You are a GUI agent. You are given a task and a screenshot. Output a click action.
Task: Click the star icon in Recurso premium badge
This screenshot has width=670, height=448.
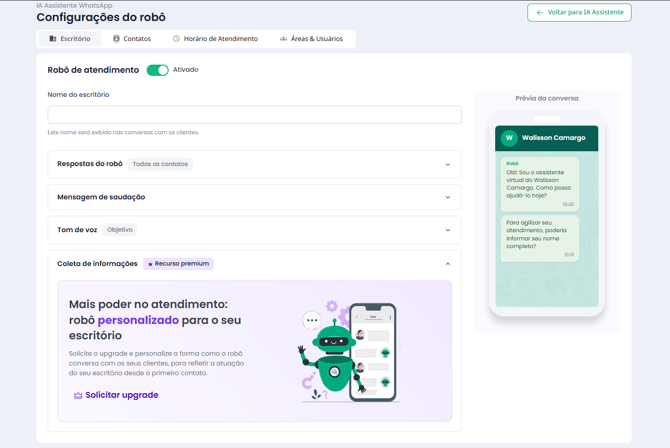[x=150, y=264]
